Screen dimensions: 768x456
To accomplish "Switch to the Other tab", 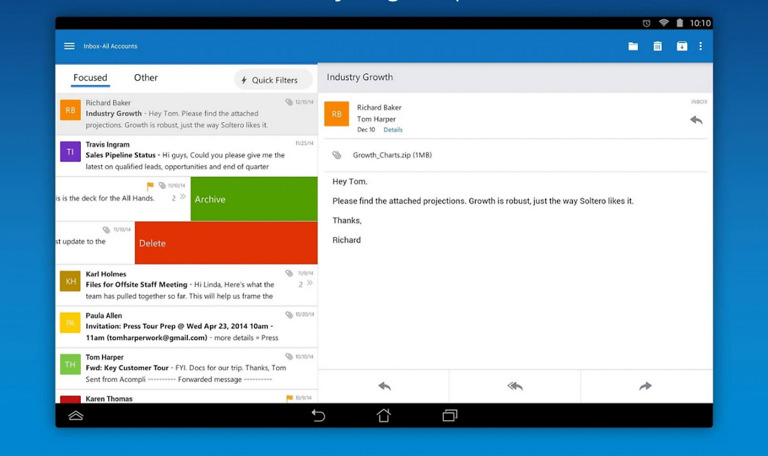I will click(146, 78).
